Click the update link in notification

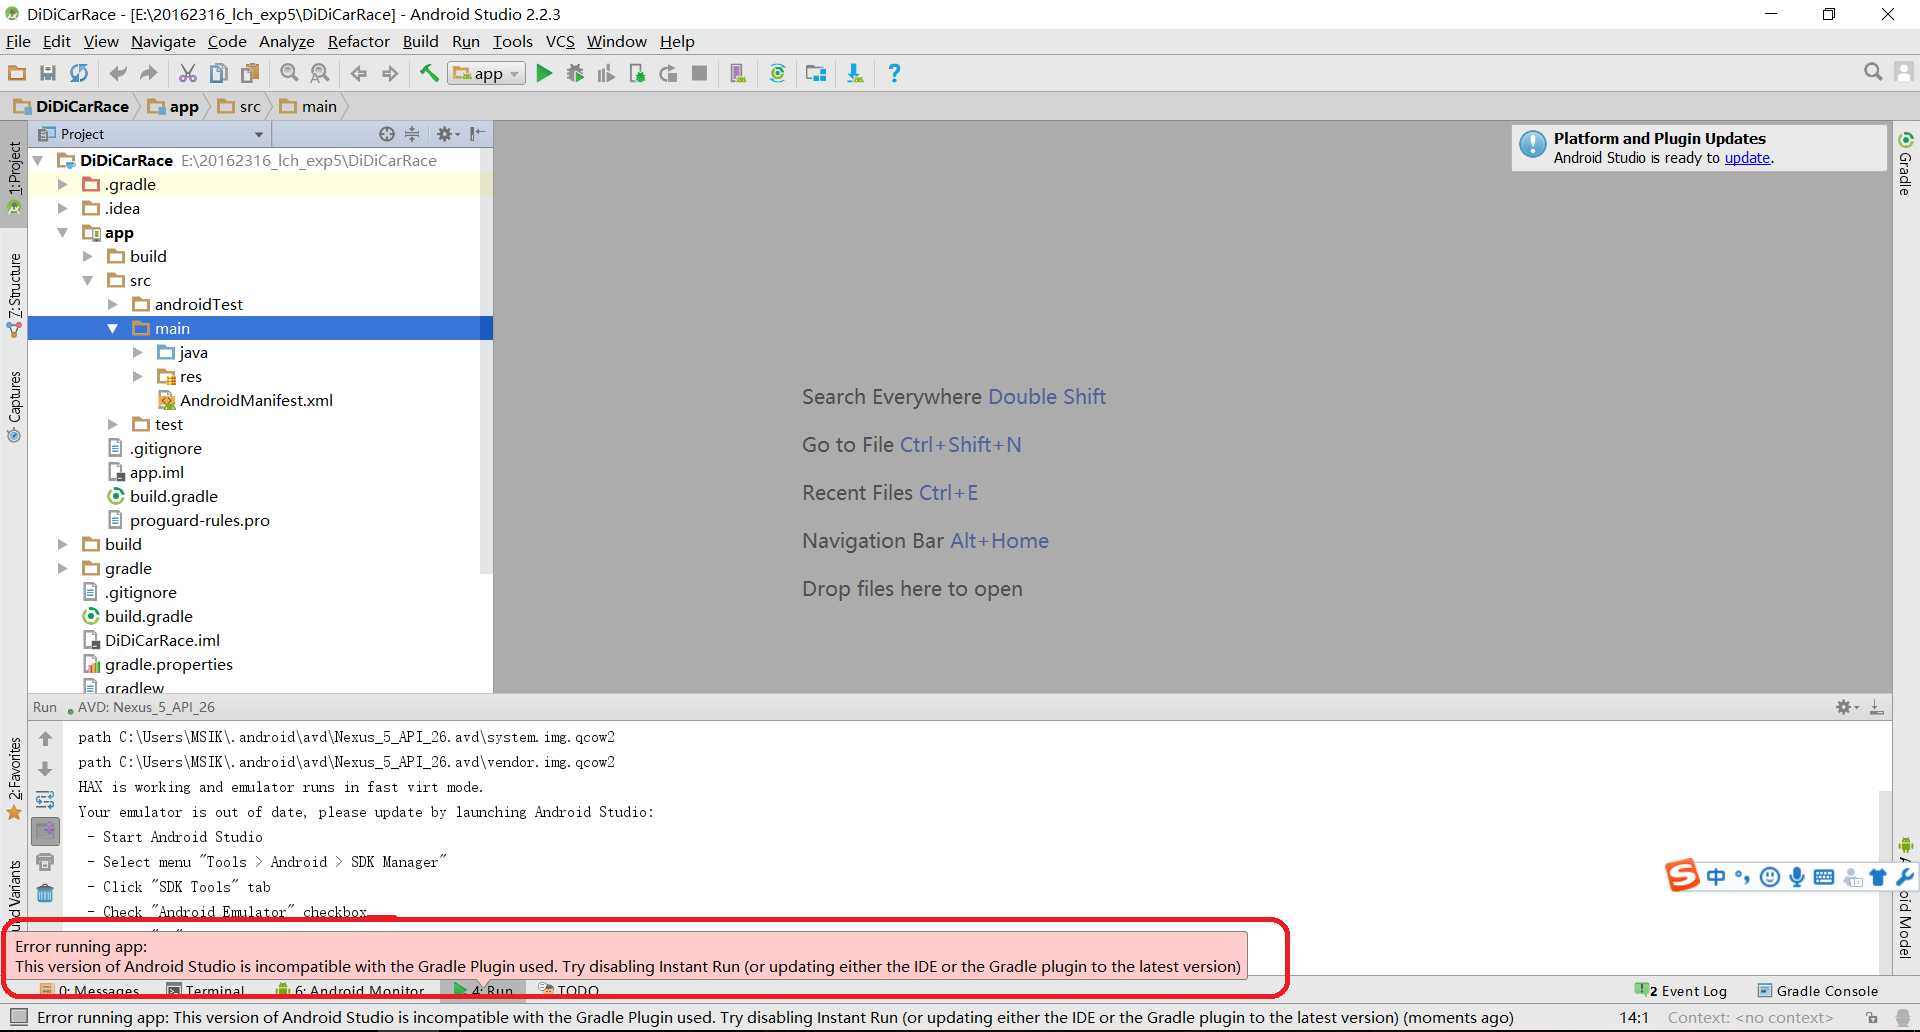click(x=1747, y=158)
